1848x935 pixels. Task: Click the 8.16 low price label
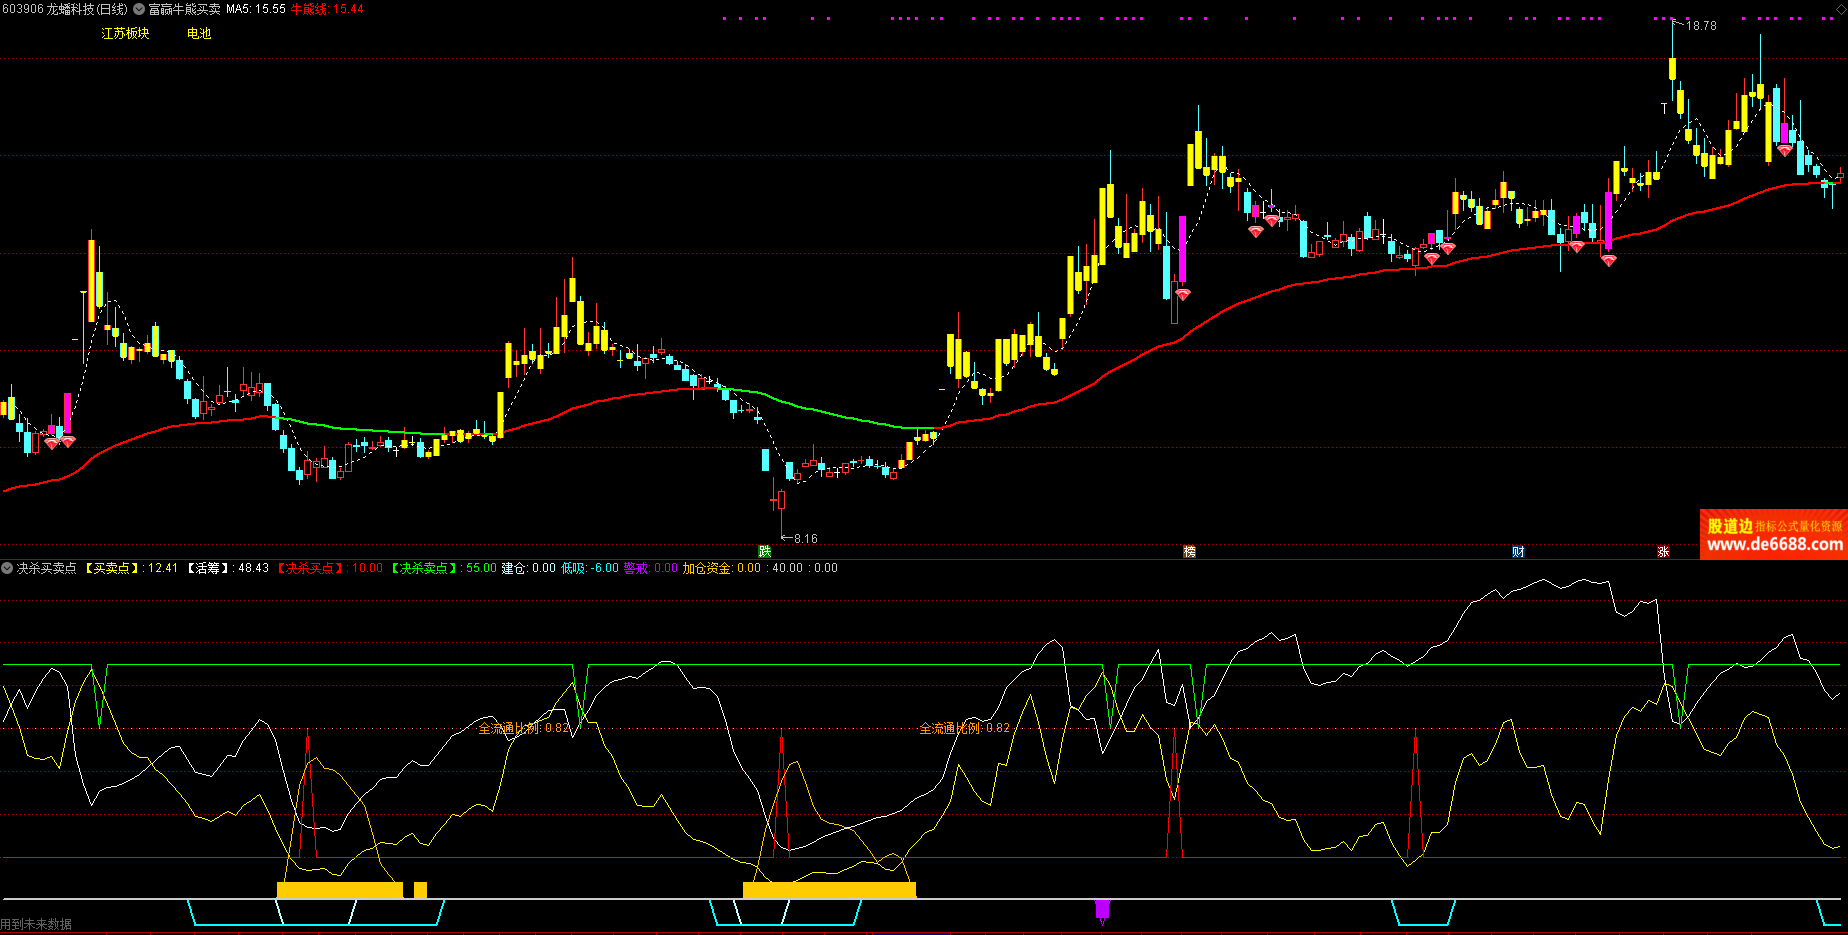805,539
